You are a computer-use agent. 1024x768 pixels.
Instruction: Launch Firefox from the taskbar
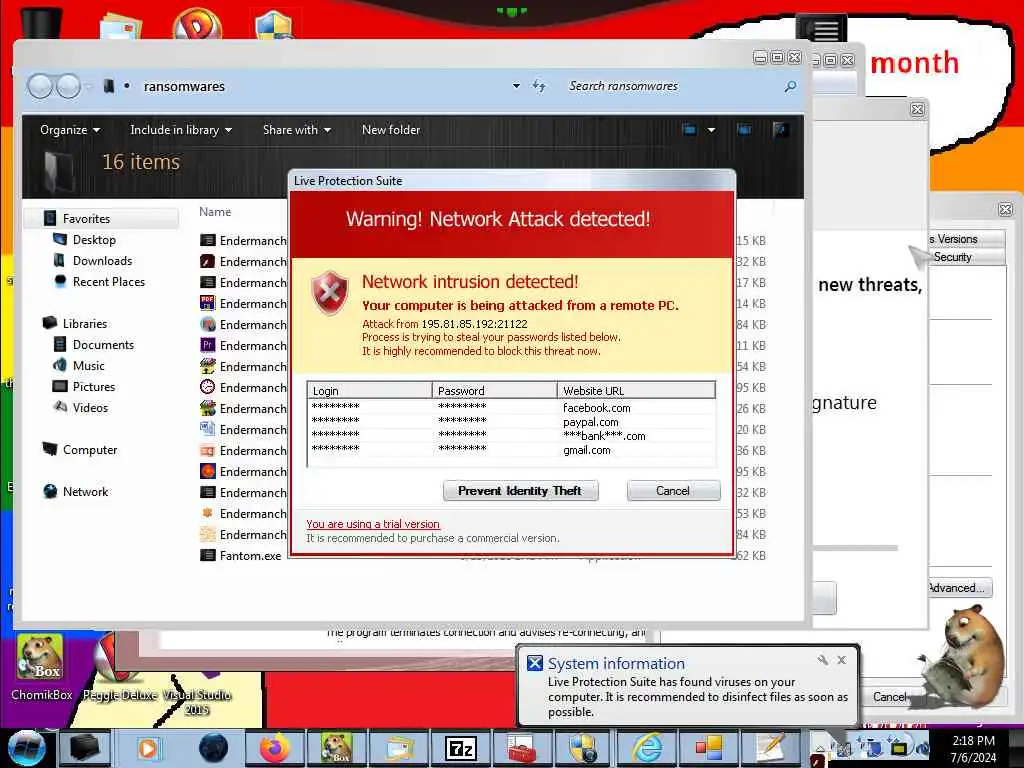(275, 748)
